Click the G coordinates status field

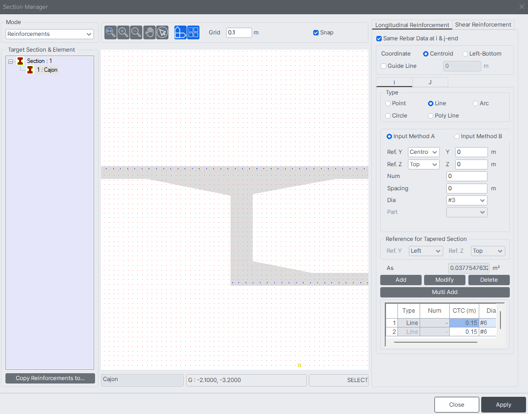click(246, 380)
